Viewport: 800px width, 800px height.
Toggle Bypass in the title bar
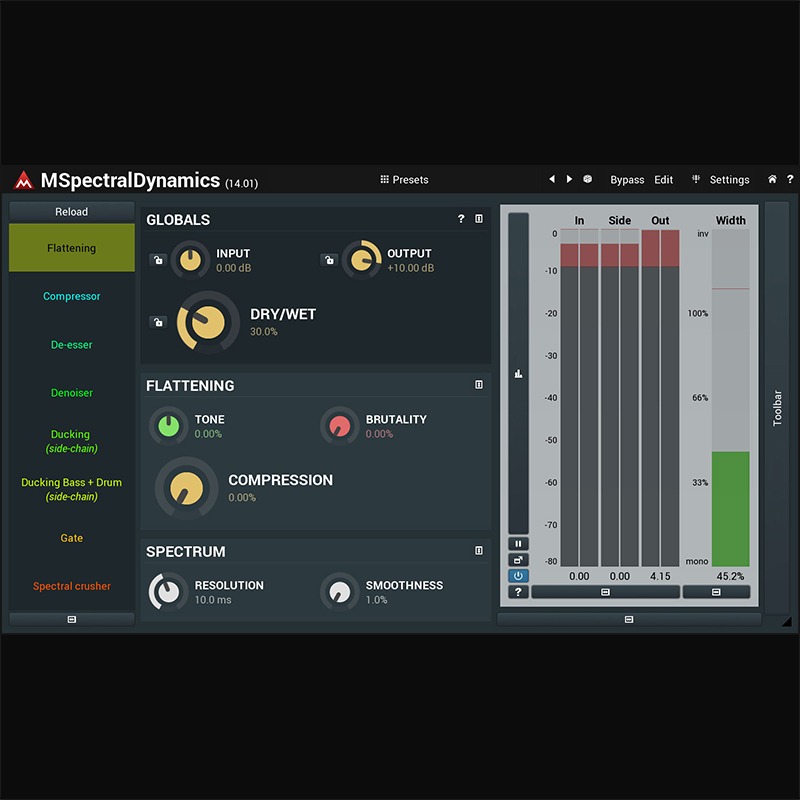(627, 180)
